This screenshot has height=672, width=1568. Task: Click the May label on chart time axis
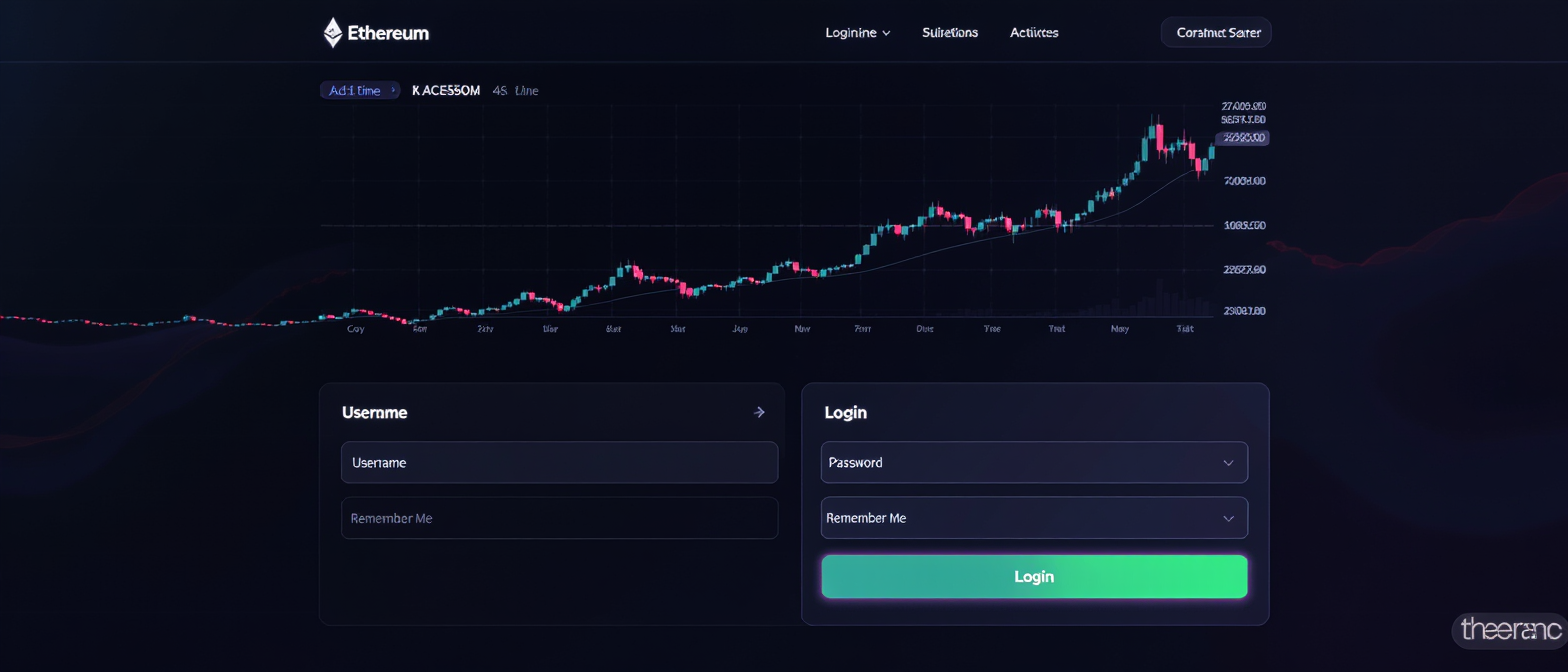[1120, 328]
